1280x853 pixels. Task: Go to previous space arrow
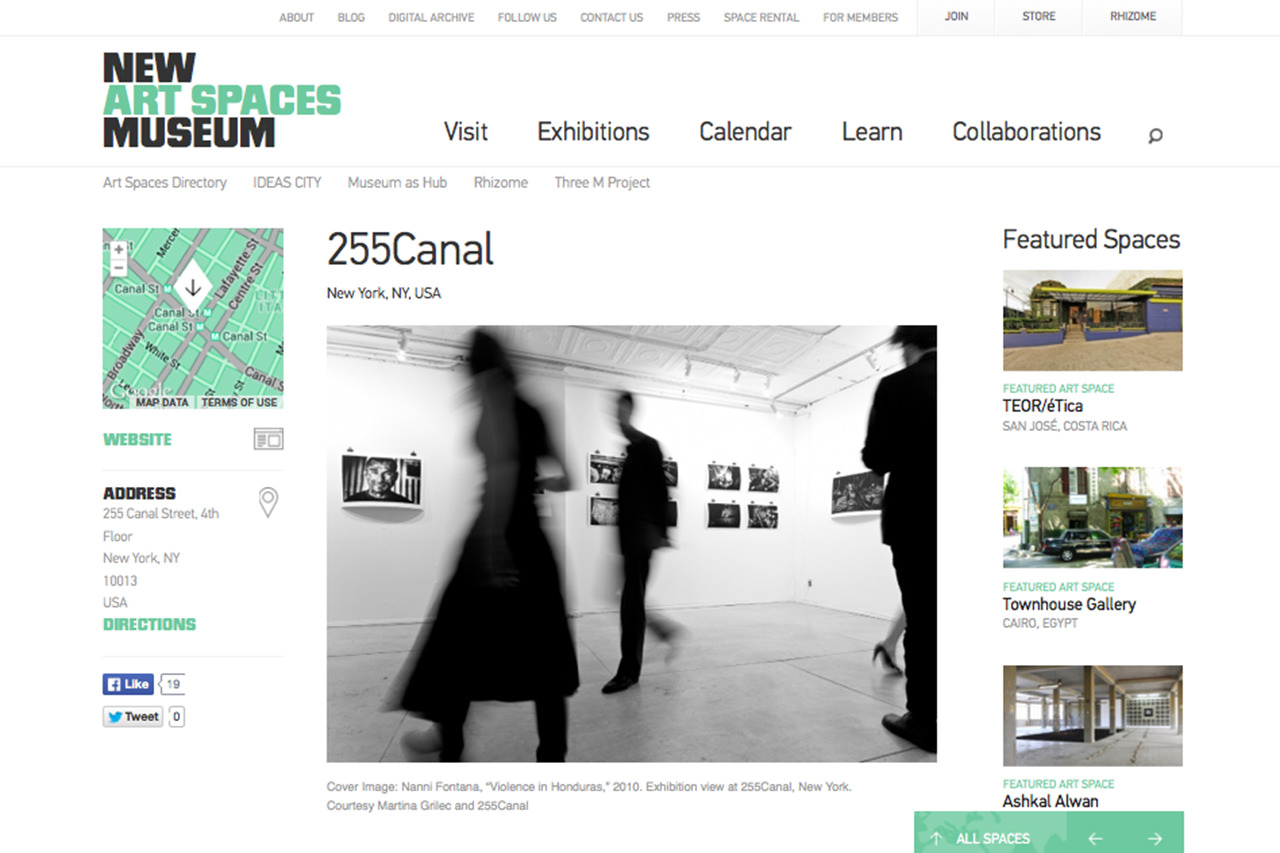(x=1095, y=839)
